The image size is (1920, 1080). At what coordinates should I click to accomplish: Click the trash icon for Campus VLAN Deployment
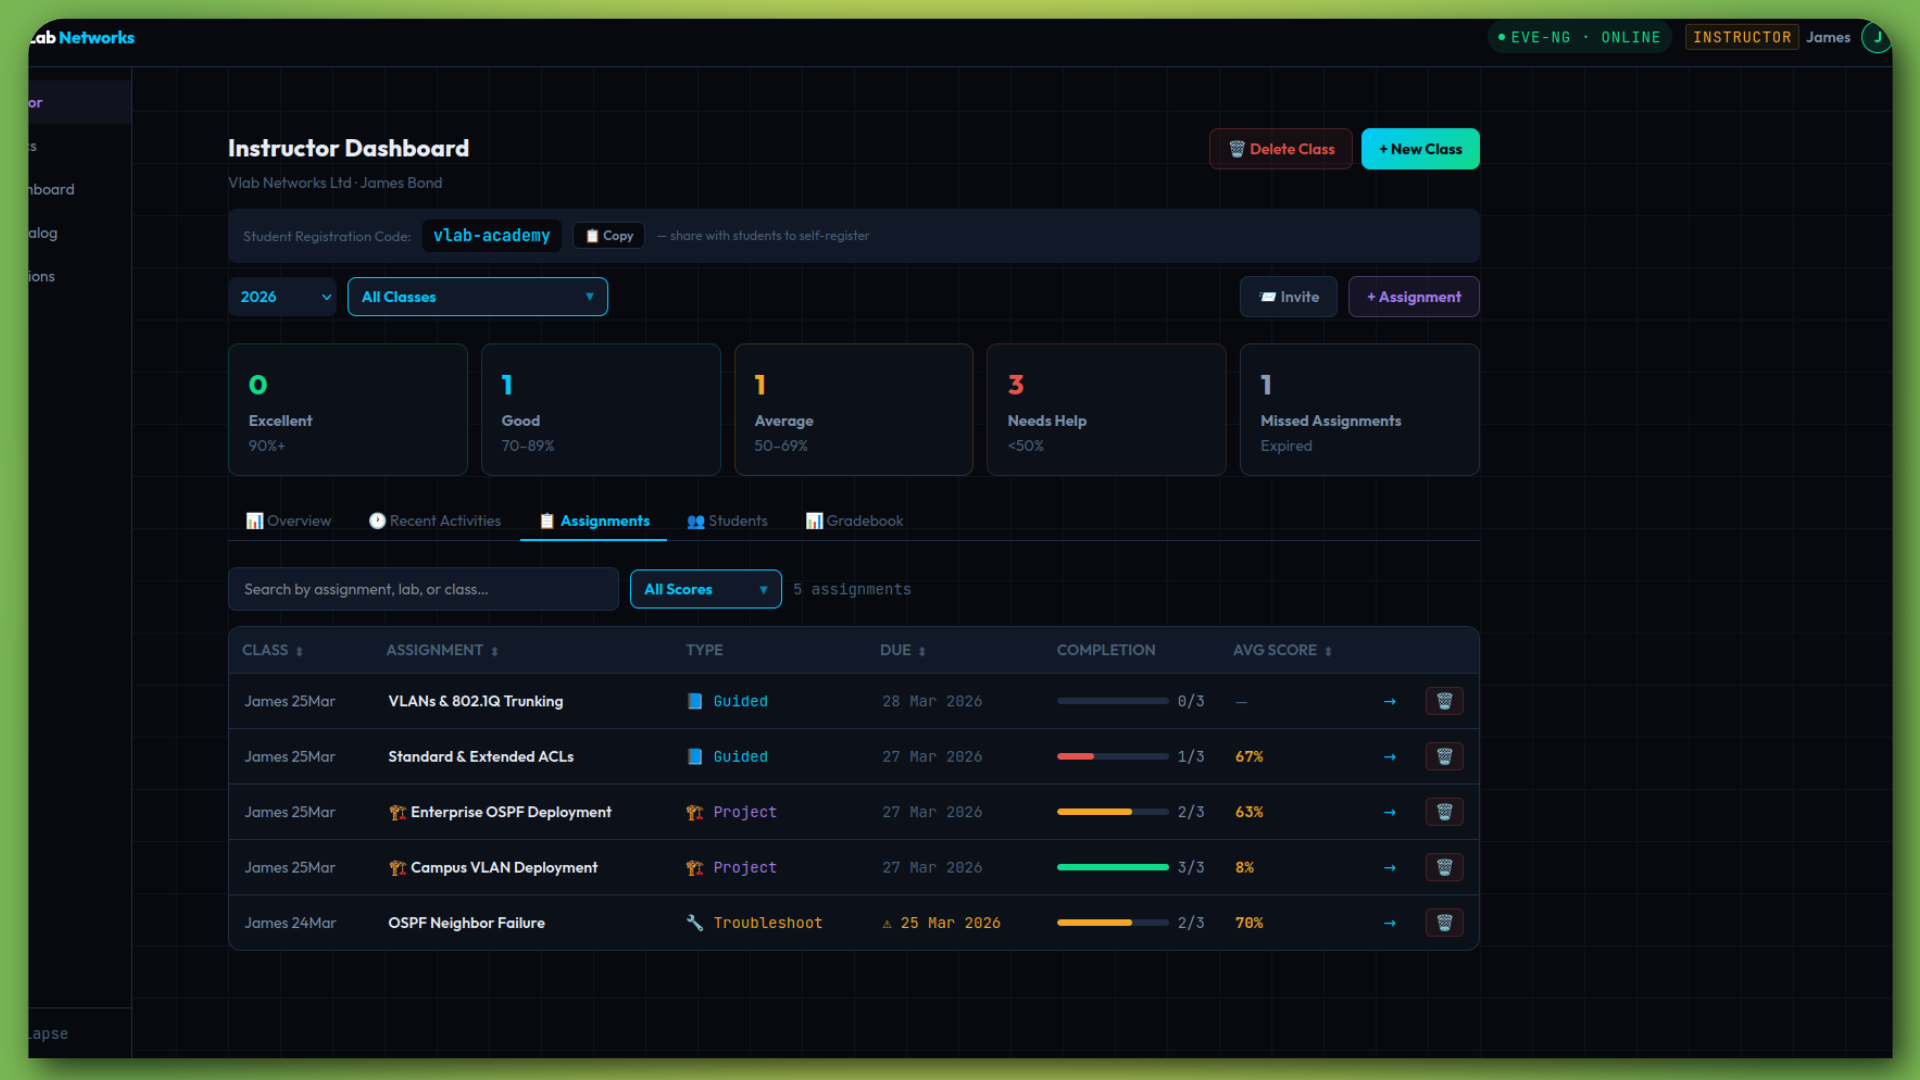pos(1444,867)
